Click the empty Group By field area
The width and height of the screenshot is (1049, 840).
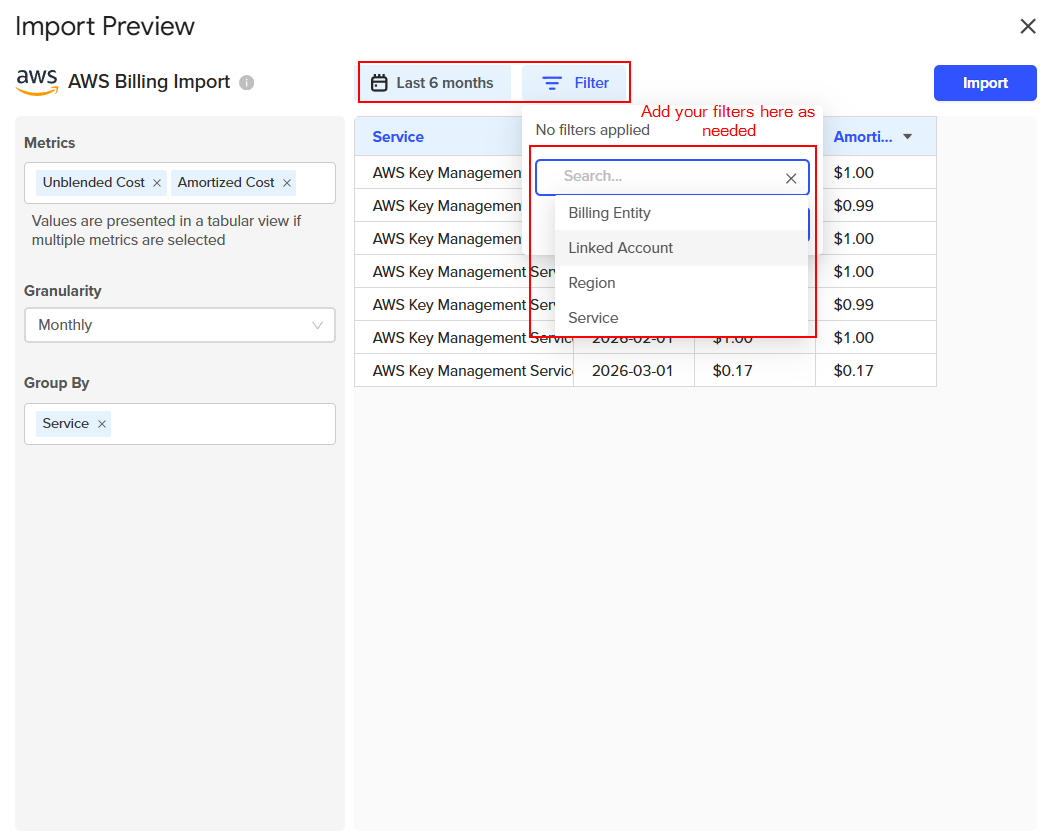click(x=220, y=424)
